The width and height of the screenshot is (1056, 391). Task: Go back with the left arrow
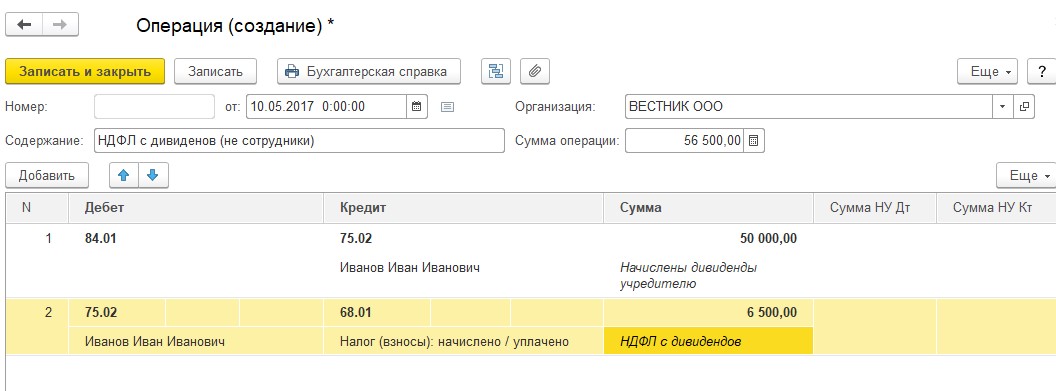pyautogui.click(x=24, y=25)
